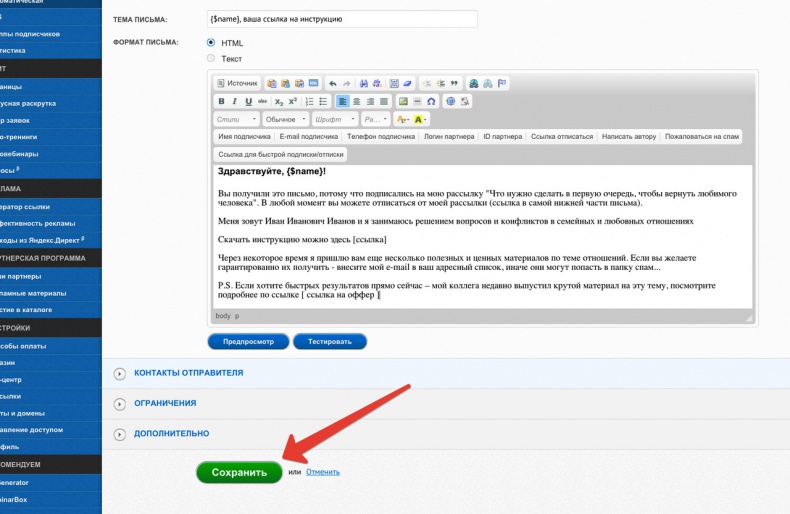Expand the Контакты отправителя section
The height and width of the screenshot is (514, 790).
pos(189,373)
